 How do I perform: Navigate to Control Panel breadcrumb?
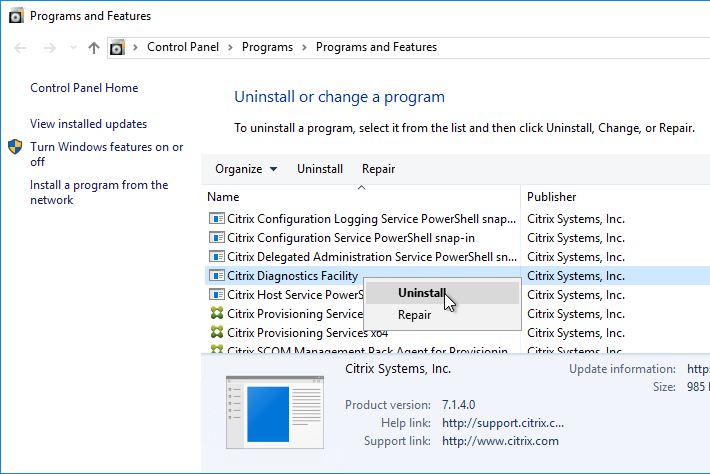[183, 47]
